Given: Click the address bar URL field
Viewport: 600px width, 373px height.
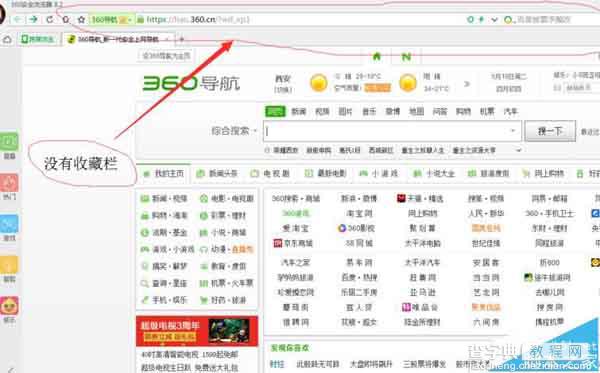Looking at the screenshot, I should click(298, 19).
